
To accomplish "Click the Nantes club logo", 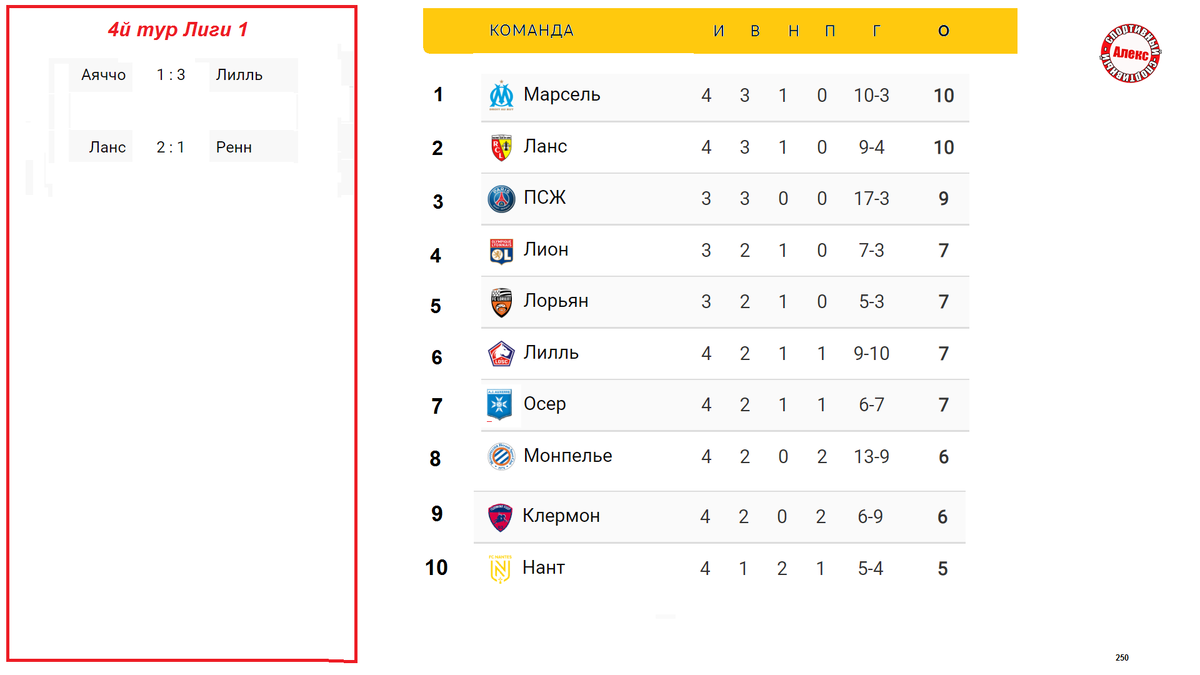I will click(500, 569).
